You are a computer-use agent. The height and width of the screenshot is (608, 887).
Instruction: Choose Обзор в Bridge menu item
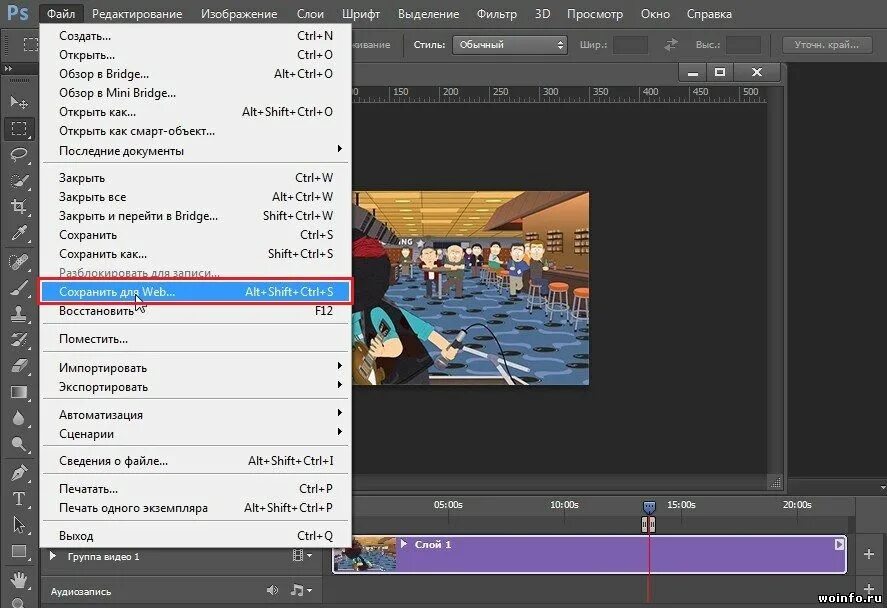coord(195,74)
